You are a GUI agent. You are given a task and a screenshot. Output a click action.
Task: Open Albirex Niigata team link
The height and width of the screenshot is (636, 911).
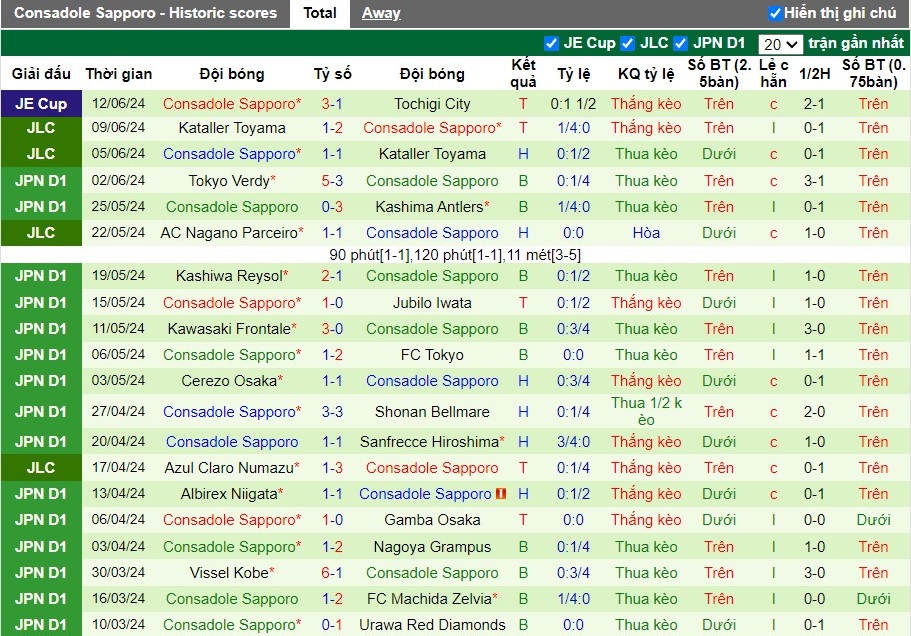click(229, 494)
